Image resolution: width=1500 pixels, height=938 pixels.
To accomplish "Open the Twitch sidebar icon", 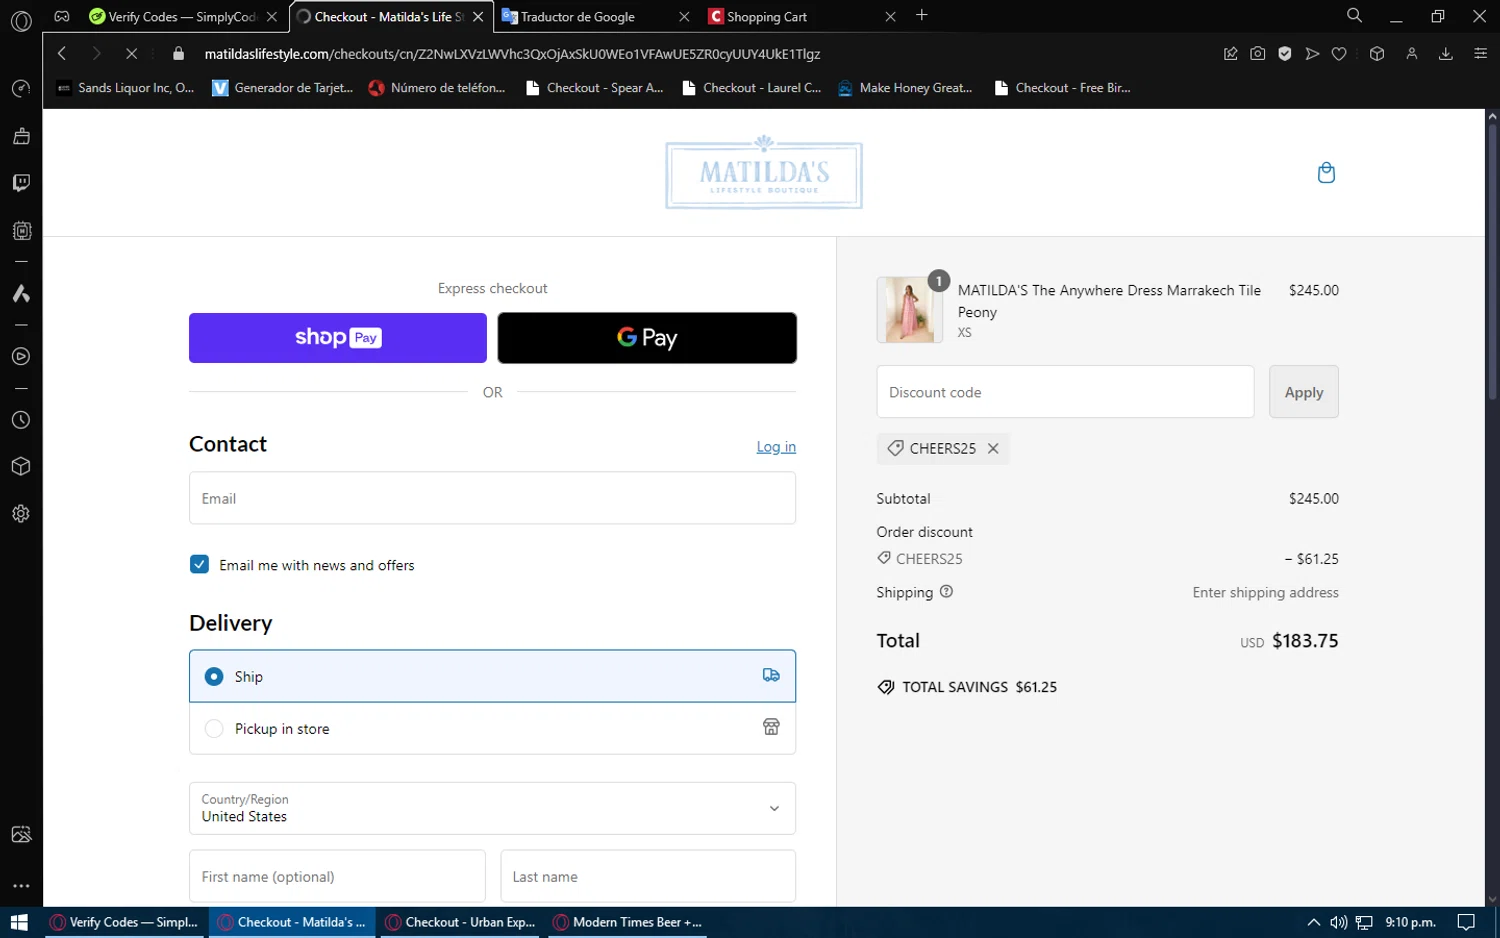I will point(21,183).
